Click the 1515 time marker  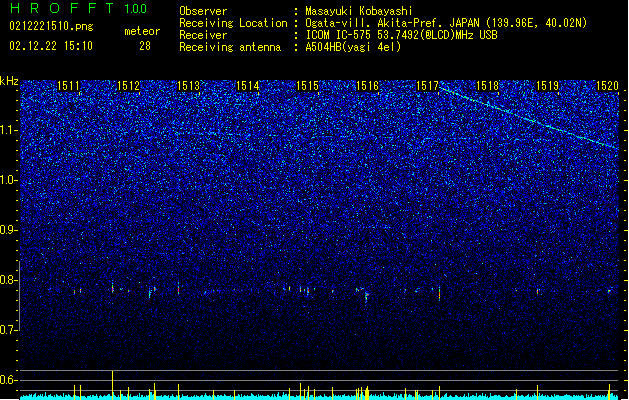(x=308, y=86)
